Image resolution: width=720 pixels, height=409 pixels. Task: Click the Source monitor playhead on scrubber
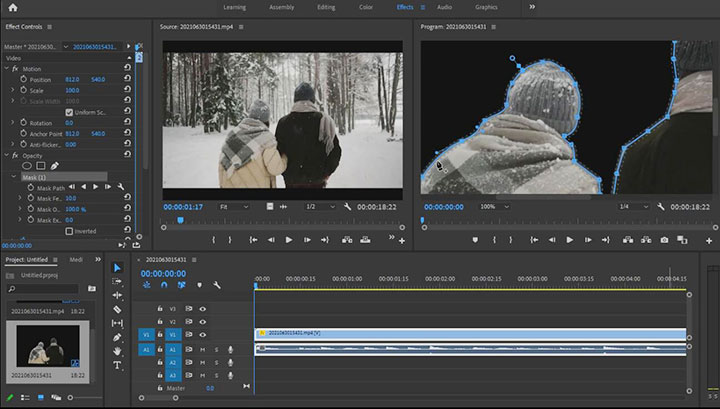pos(180,219)
